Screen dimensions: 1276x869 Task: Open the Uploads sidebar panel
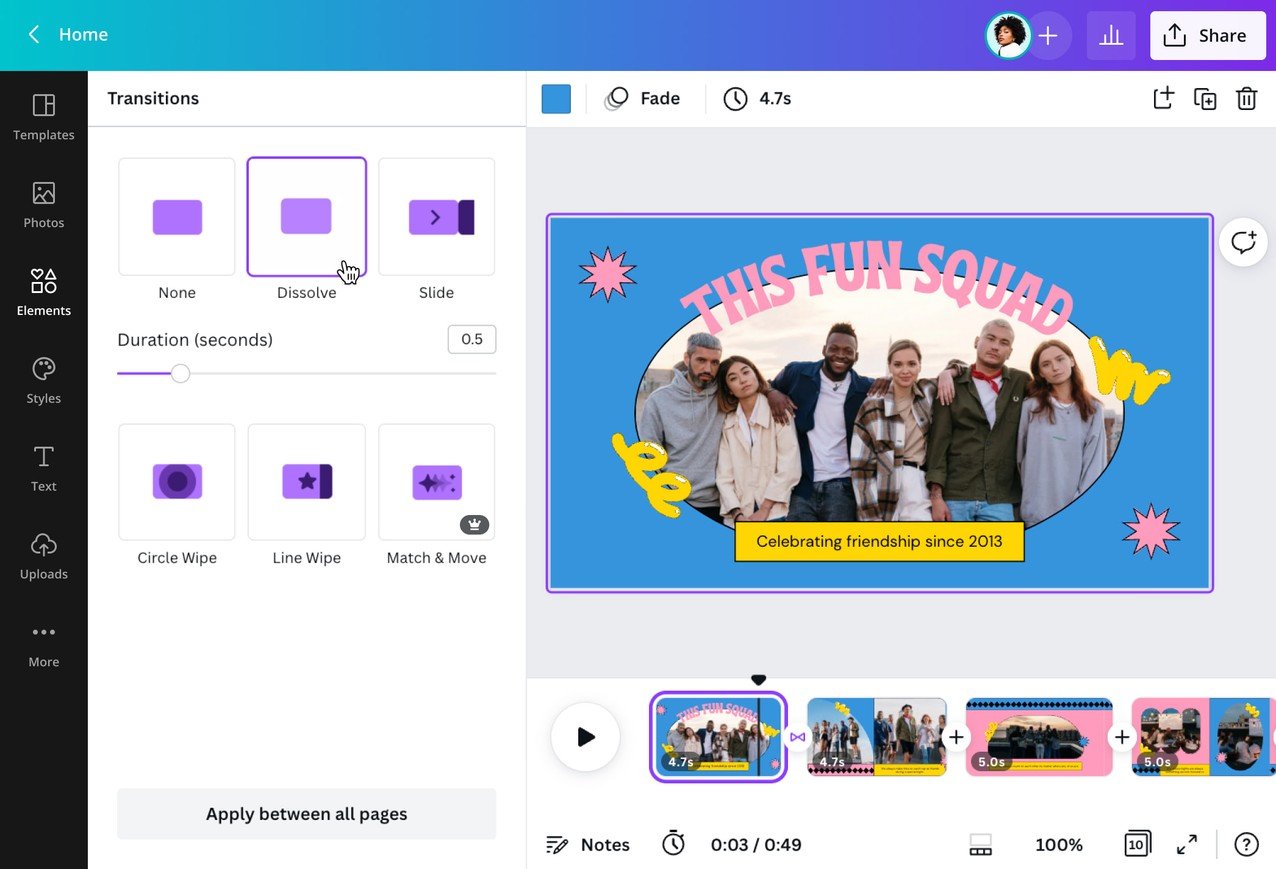point(43,556)
